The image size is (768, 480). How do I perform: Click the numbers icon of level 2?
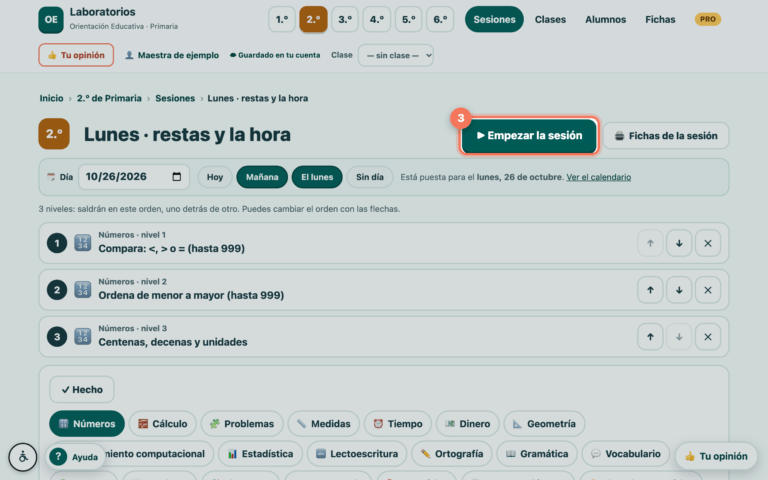tap(82, 290)
